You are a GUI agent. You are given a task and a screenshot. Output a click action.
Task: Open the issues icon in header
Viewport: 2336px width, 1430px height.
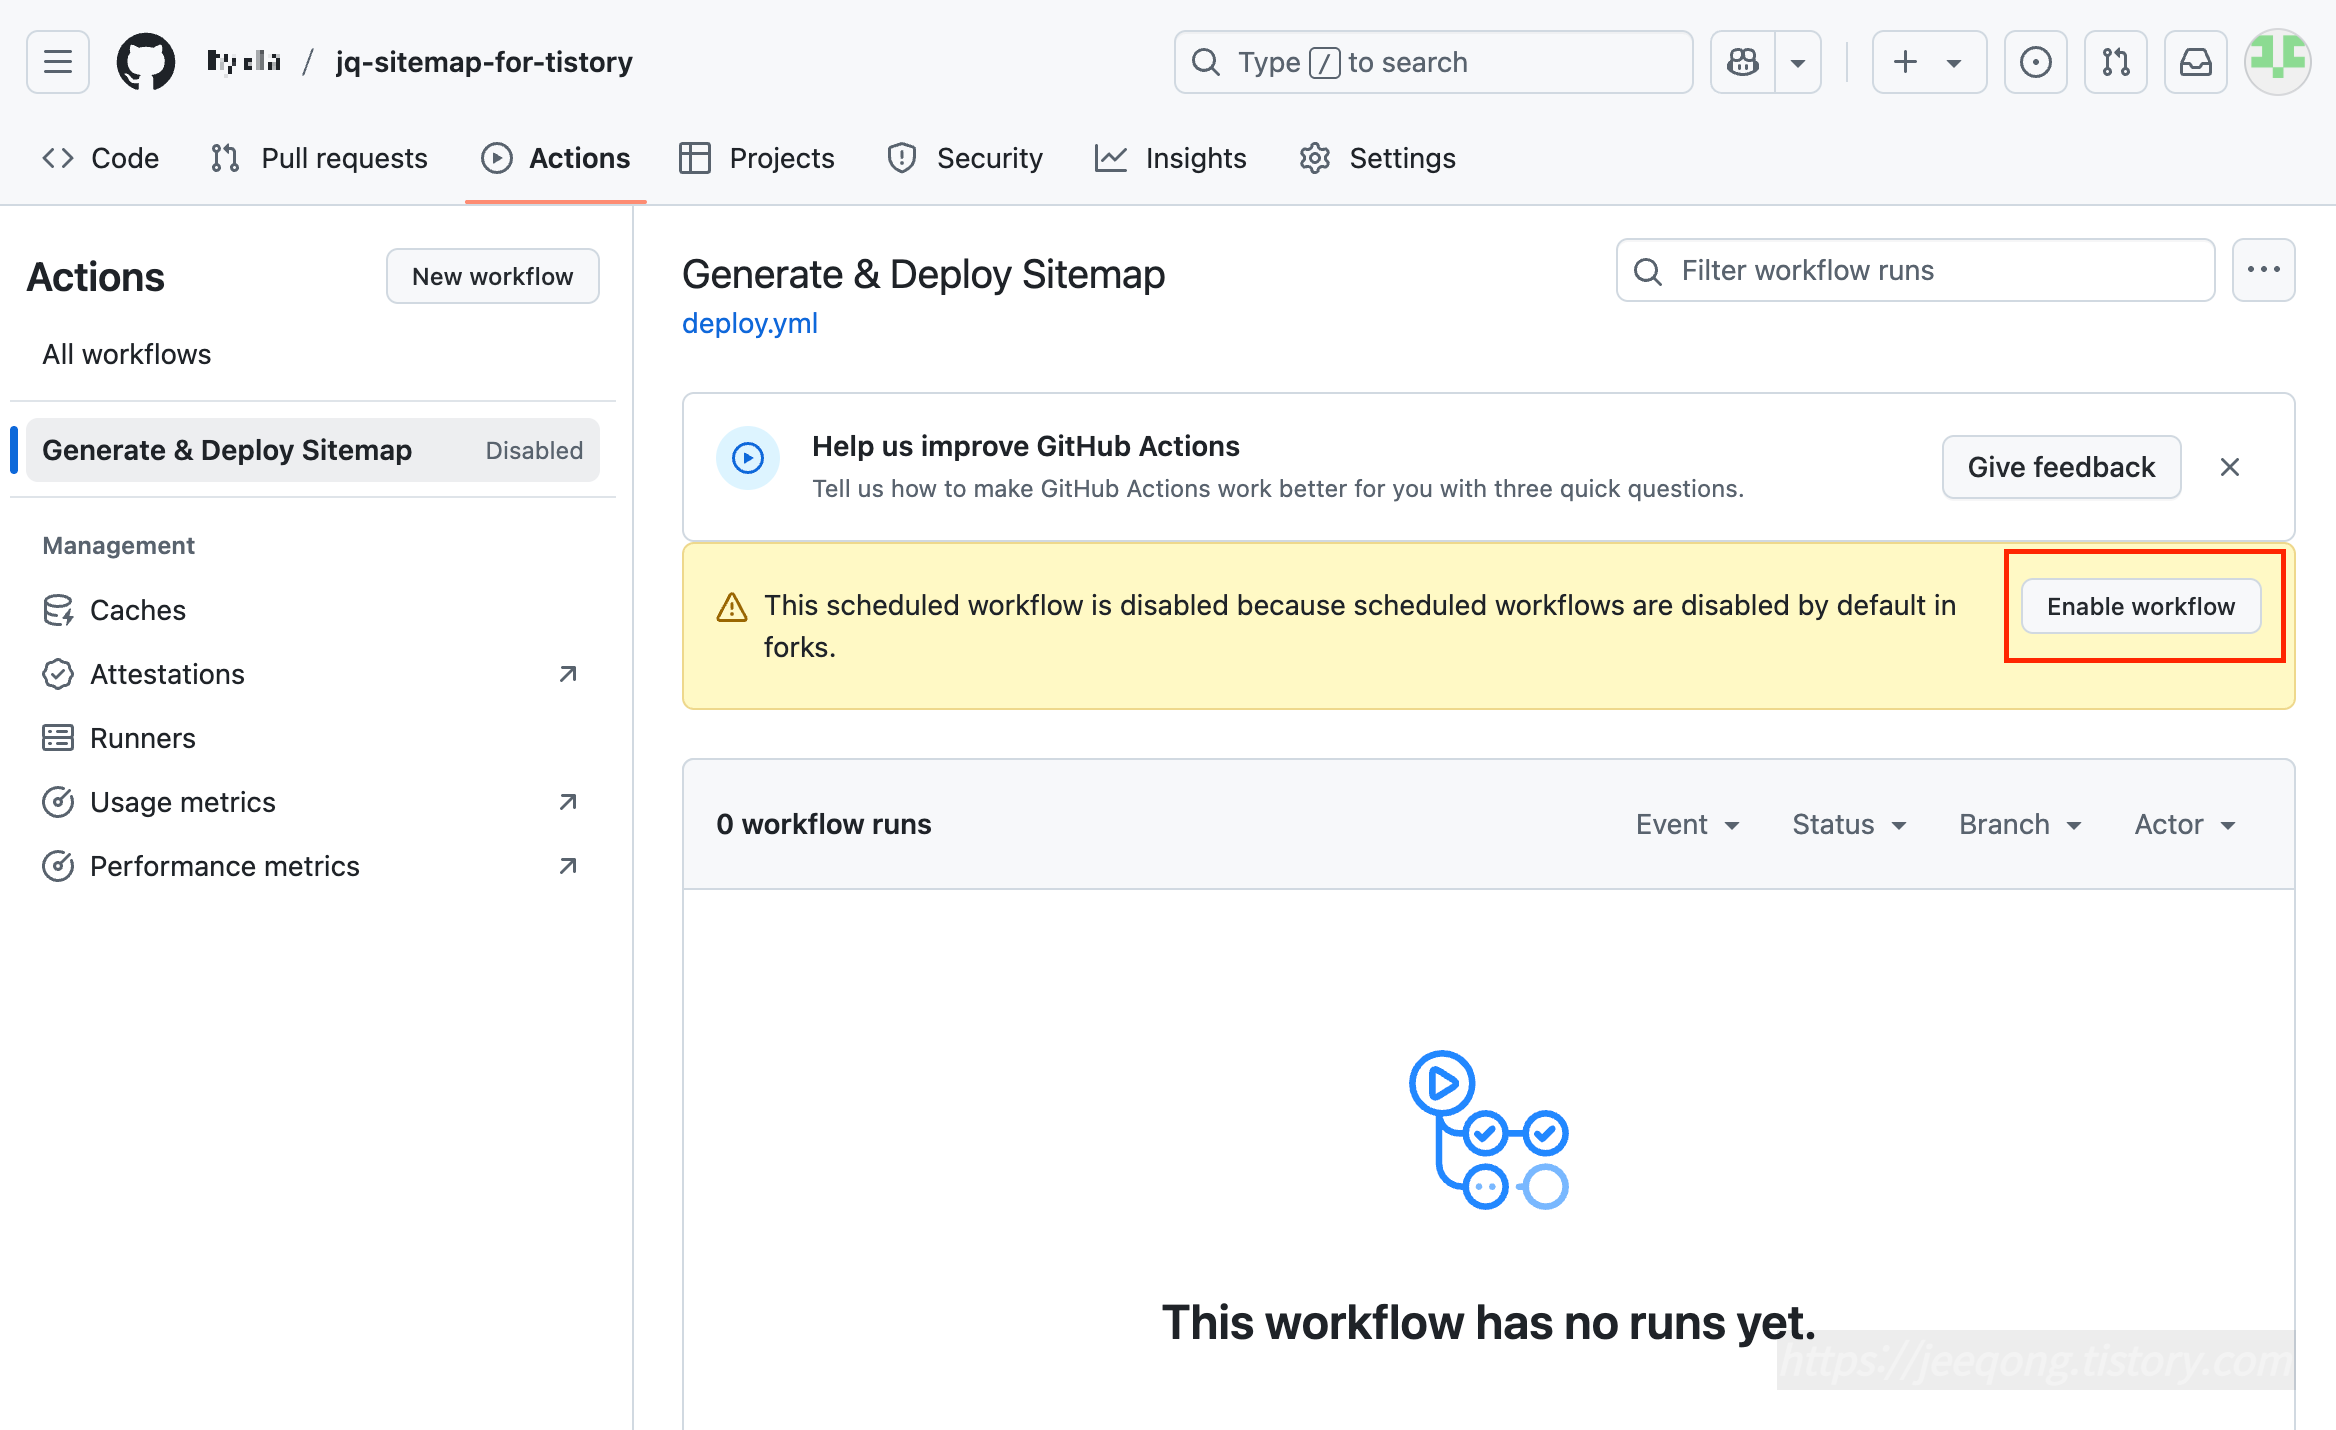[x=2035, y=62]
